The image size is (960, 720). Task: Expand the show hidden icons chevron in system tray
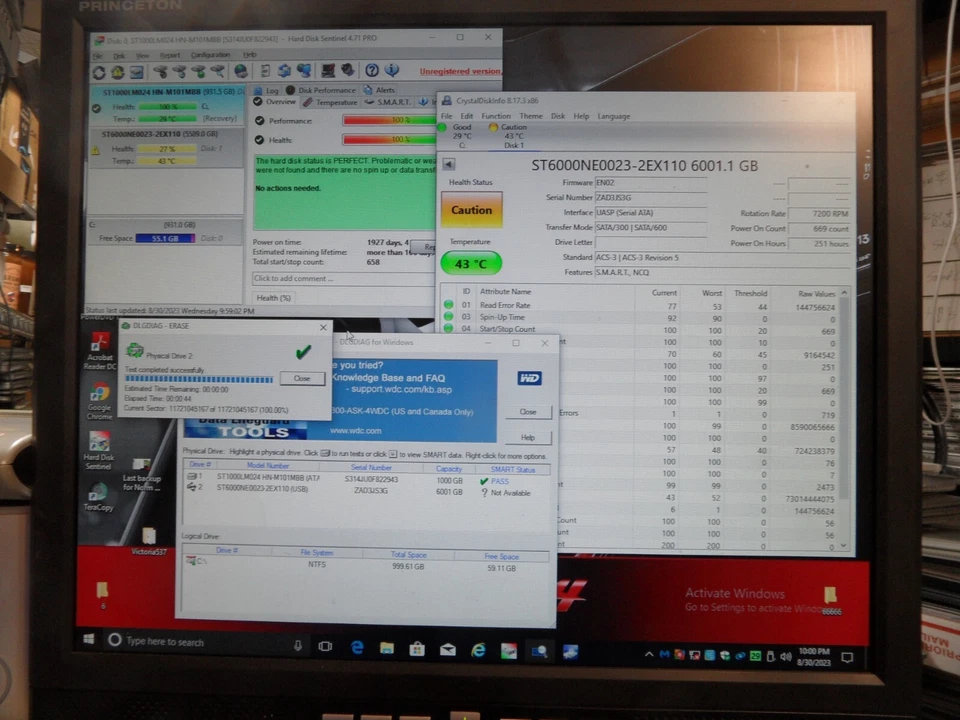click(x=649, y=655)
